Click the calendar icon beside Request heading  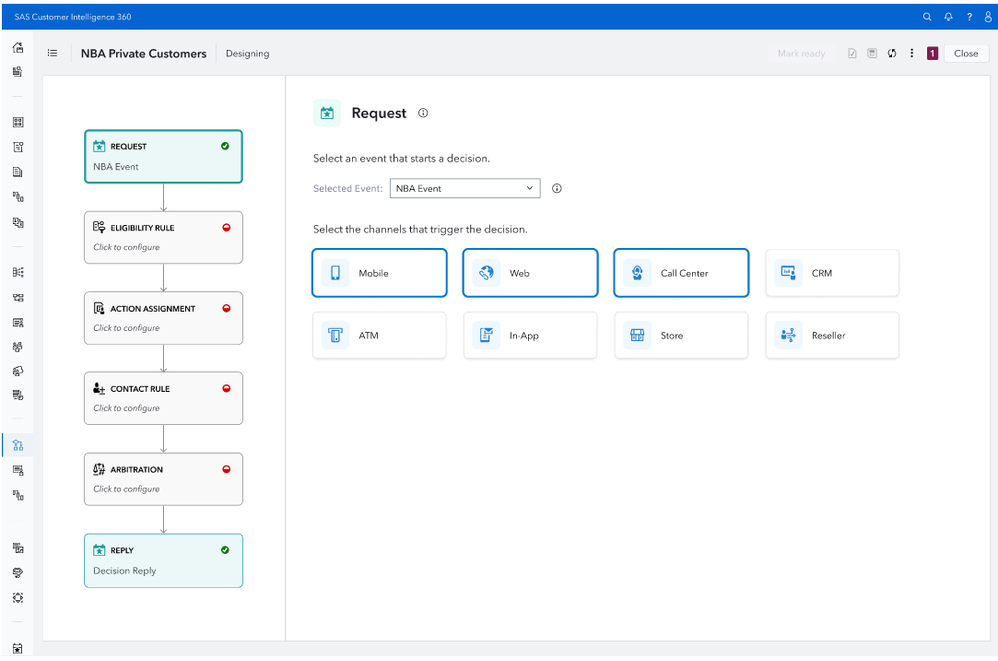click(x=327, y=113)
